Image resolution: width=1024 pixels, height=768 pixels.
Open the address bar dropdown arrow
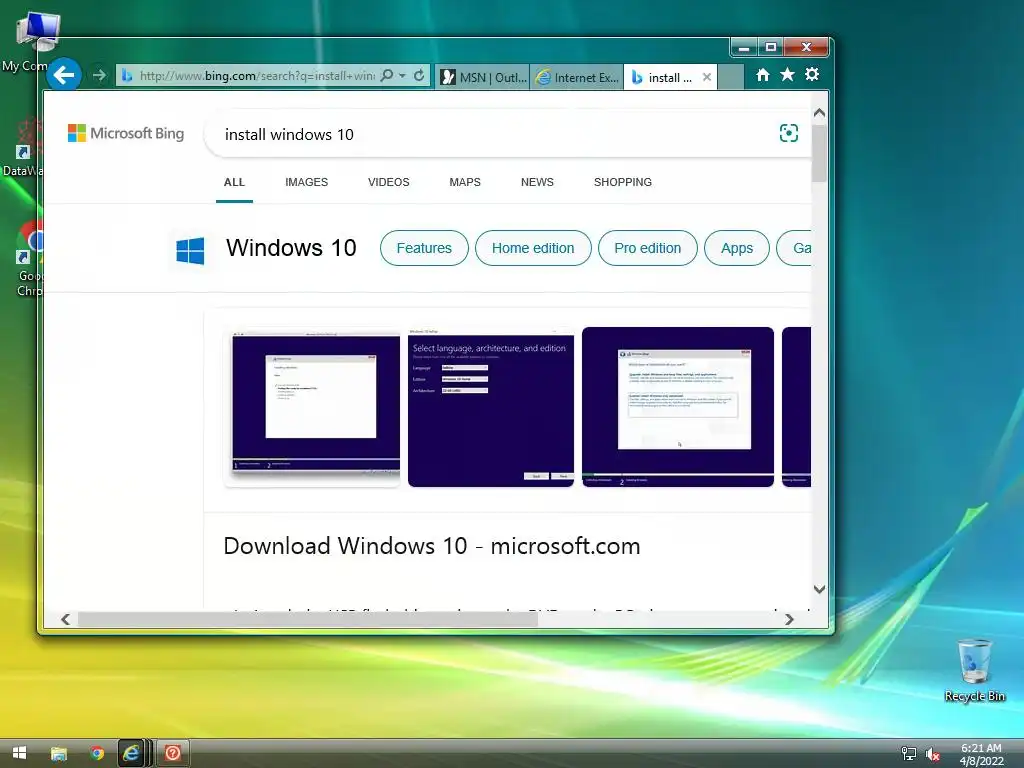click(x=402, y=76)
